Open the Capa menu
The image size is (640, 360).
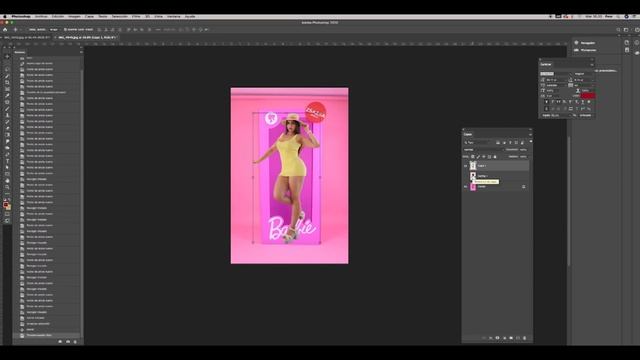coord(89,16)
